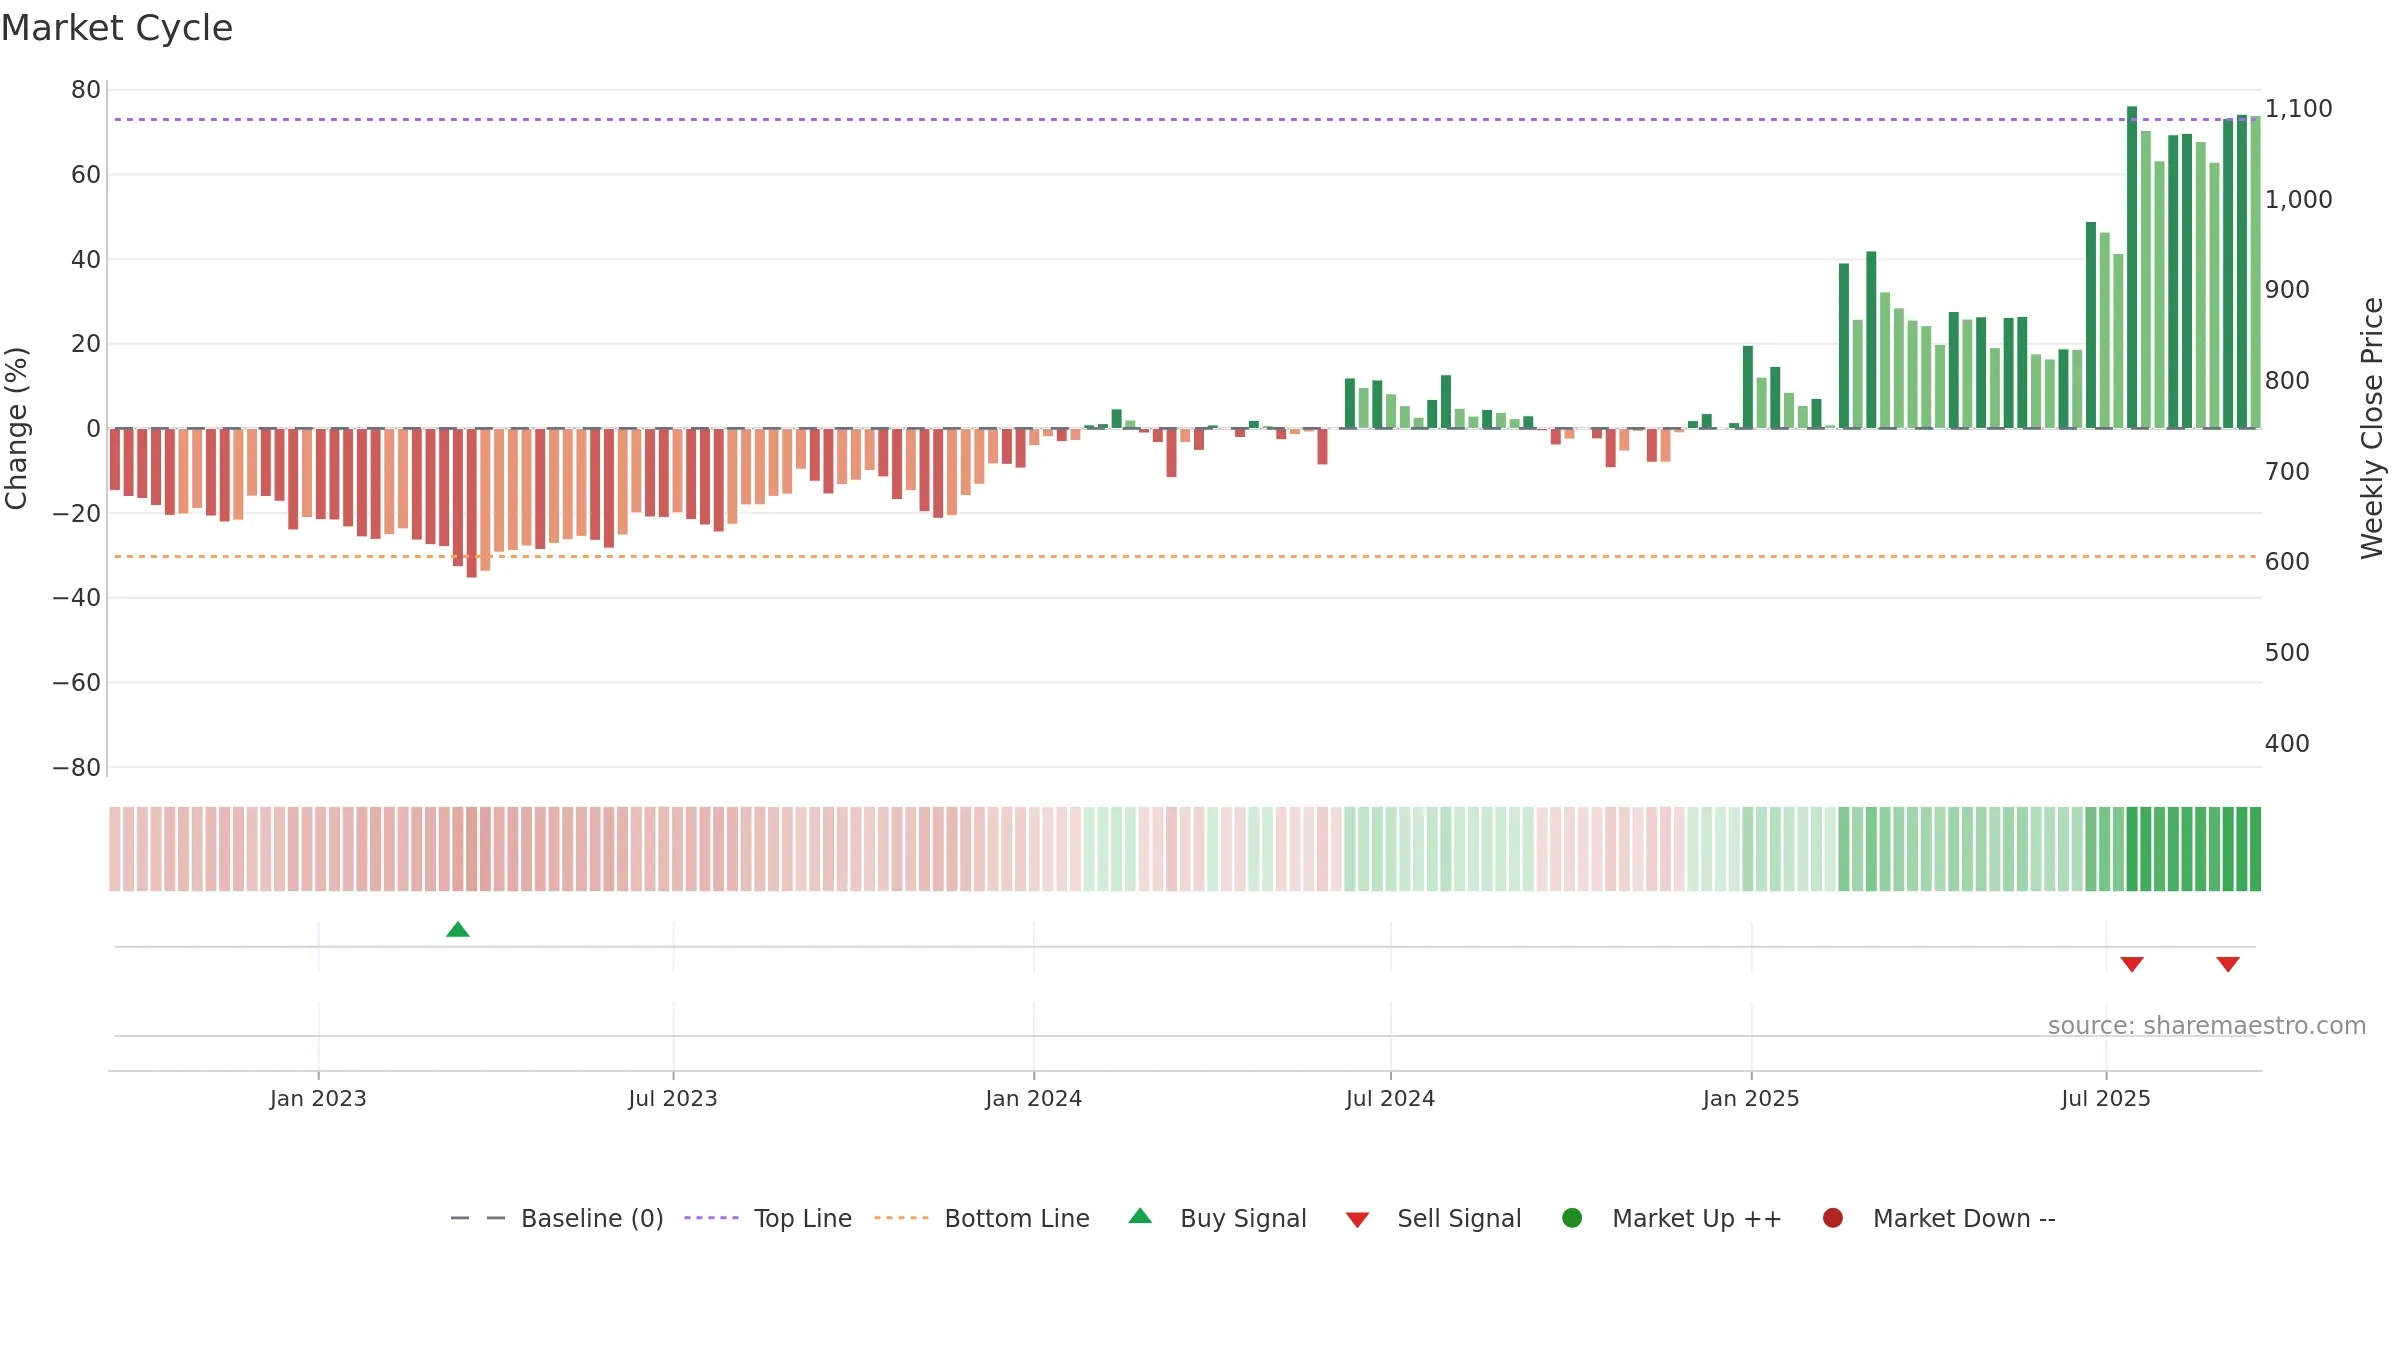
Task: Click the first red sell signal triangle
Action: [2132, 964]
